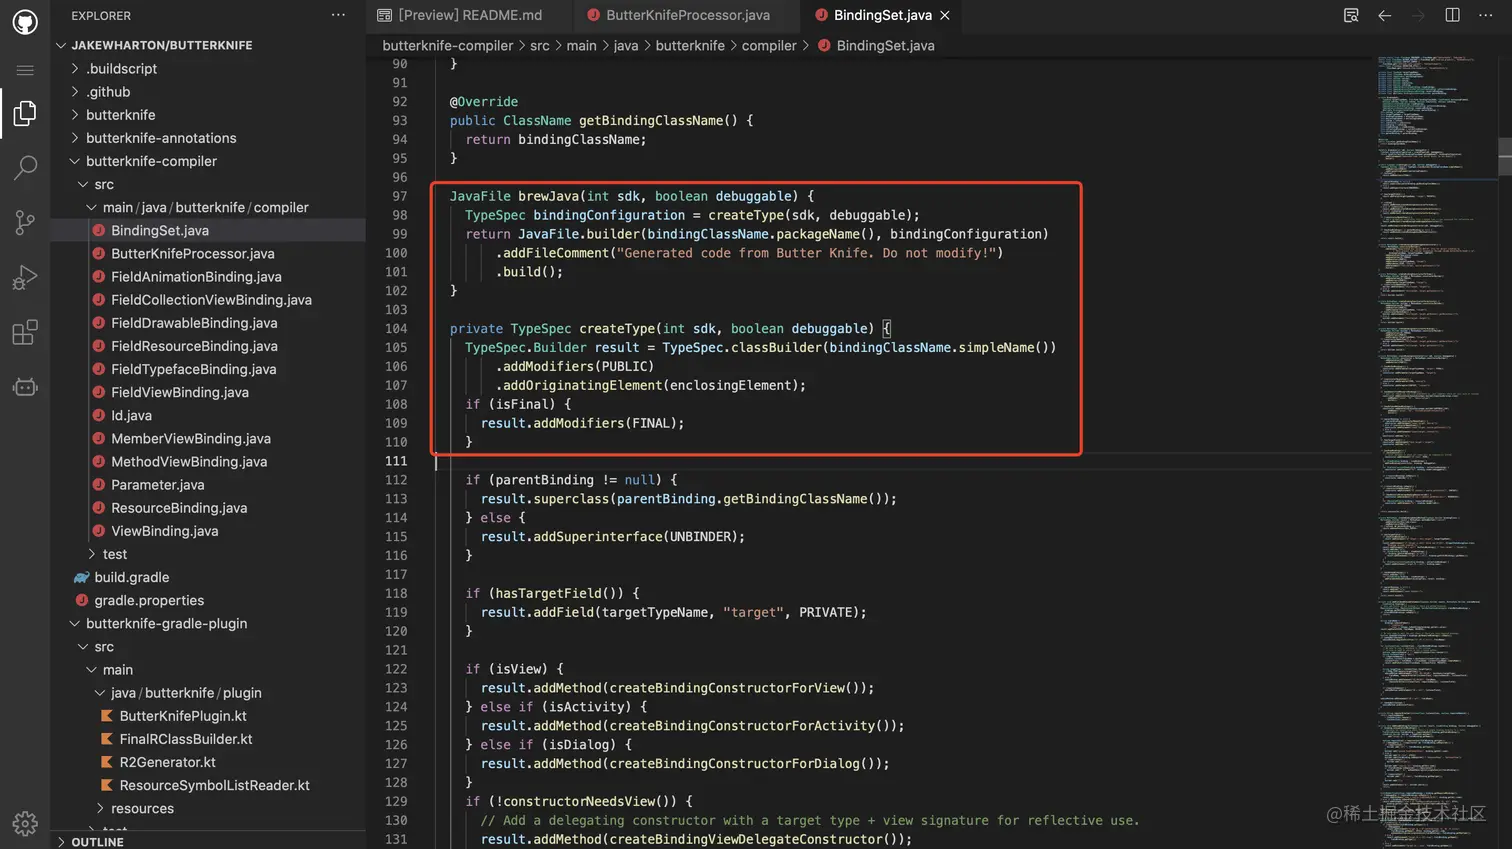This screenshot has height=849, width=1512.
Task: Open MemberViewBinding.java file
Action: click(x=208, y=438)
